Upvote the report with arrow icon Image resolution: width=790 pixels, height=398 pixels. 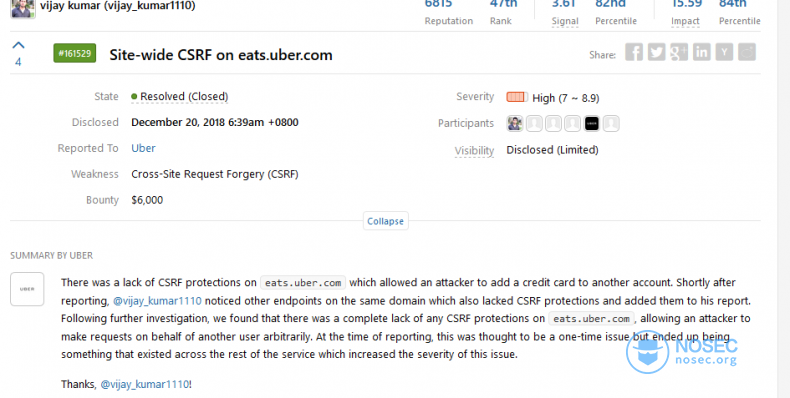click(19, 45)
